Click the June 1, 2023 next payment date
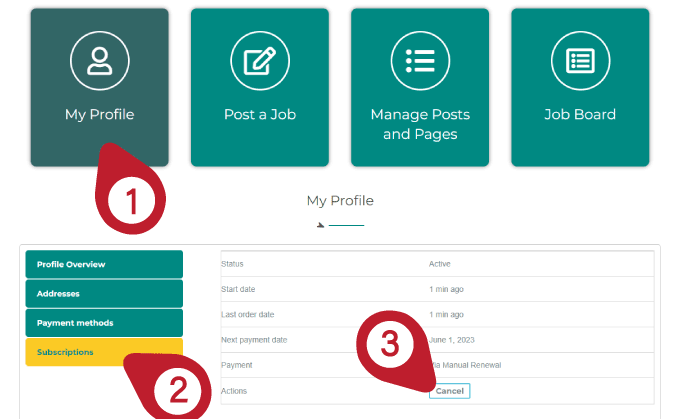Image resolution: width=679 pixels, height=419 pixels. click(x=452, y=340)
